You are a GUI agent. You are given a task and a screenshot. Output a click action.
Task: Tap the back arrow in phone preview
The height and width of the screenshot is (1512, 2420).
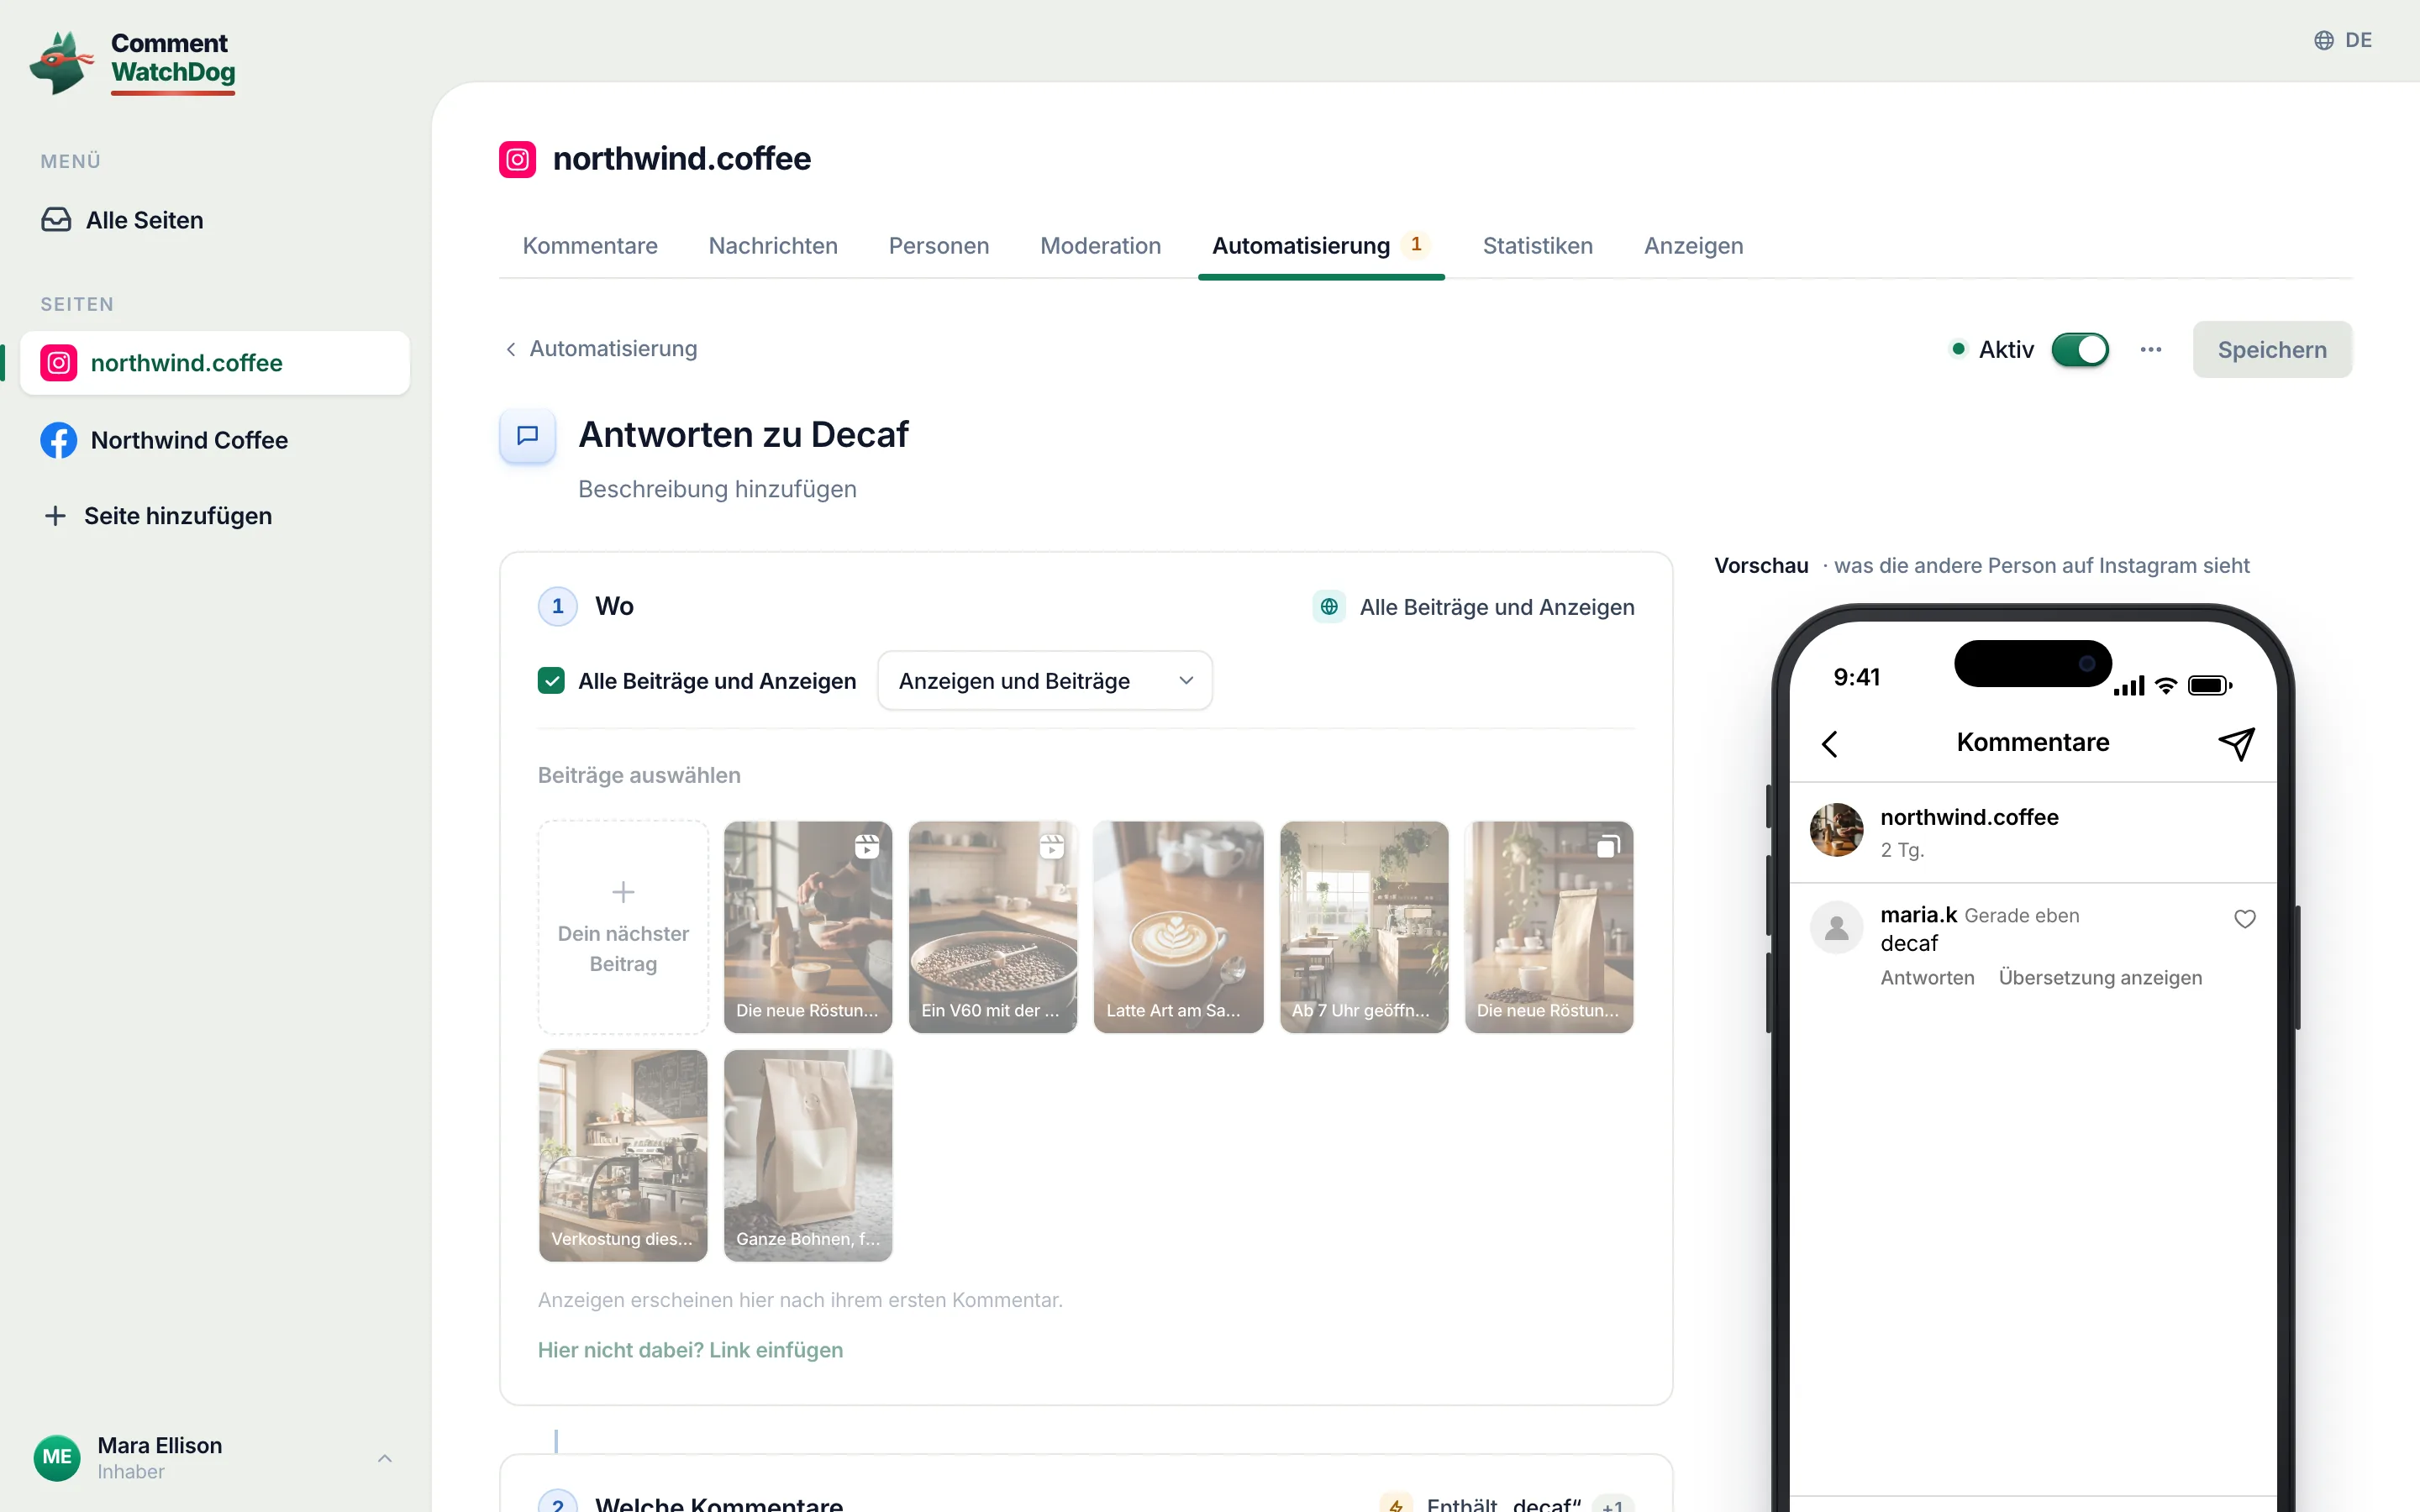[x=1830, y=743]
